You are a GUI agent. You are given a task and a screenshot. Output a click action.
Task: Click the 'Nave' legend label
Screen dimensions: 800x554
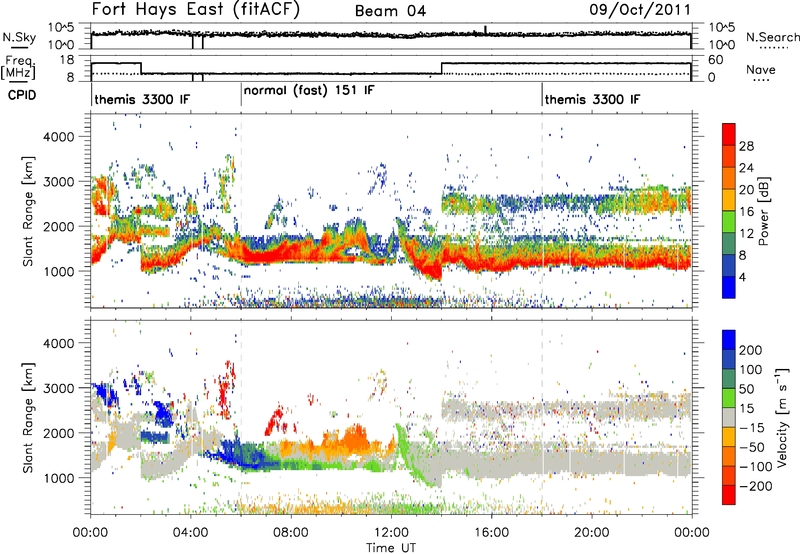click(x=761, y=69)
